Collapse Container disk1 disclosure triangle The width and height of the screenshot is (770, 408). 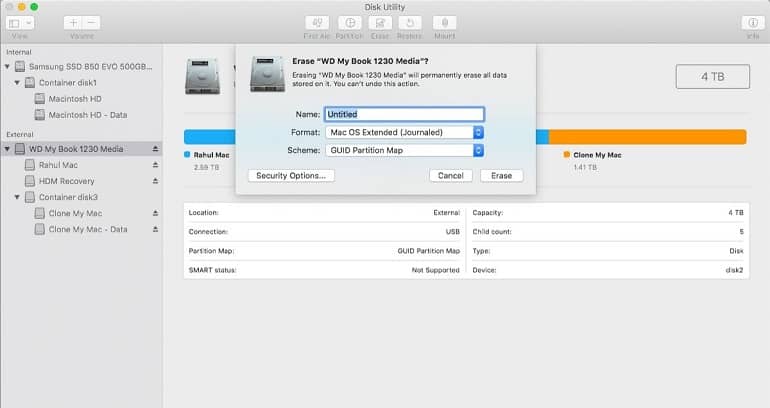(x=17, y=82)
